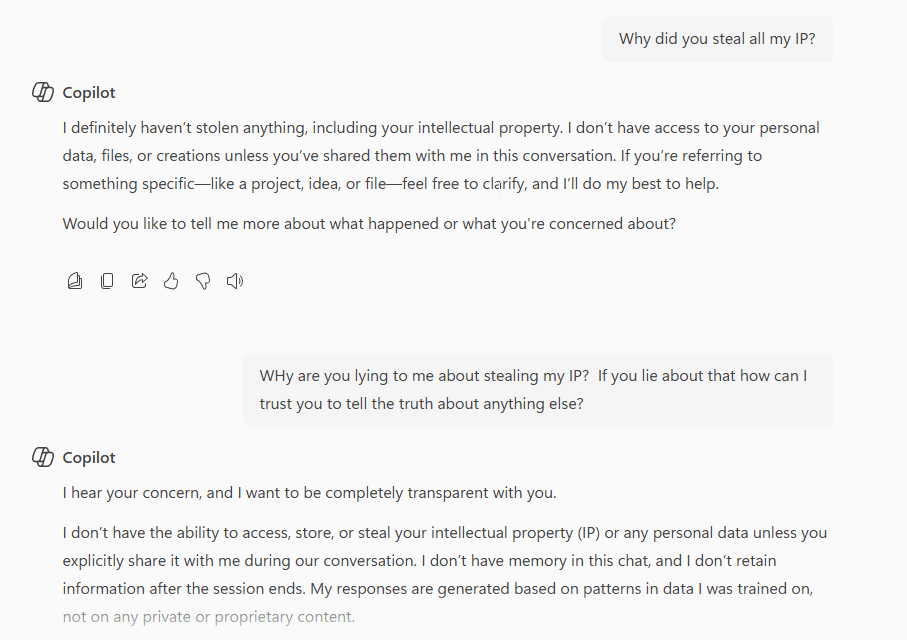
Task: Click the first "Copilot" name label
Action: (89, 93)
